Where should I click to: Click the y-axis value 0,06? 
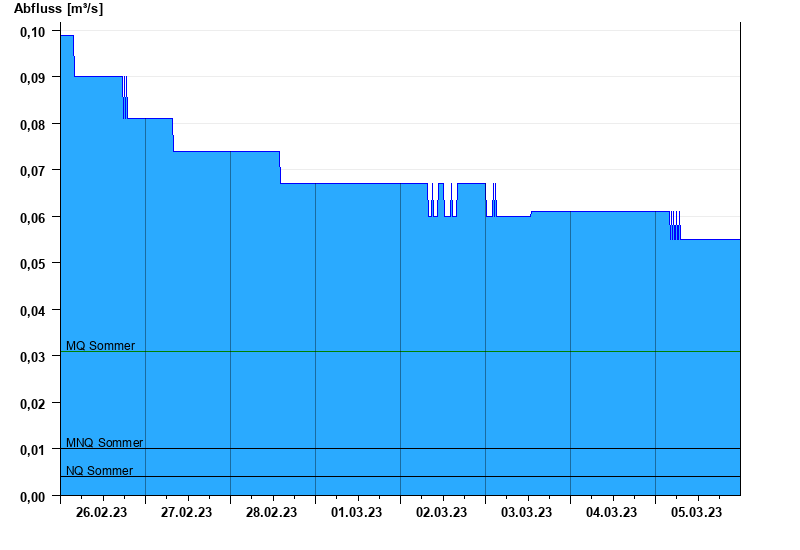tap(33, 218)
